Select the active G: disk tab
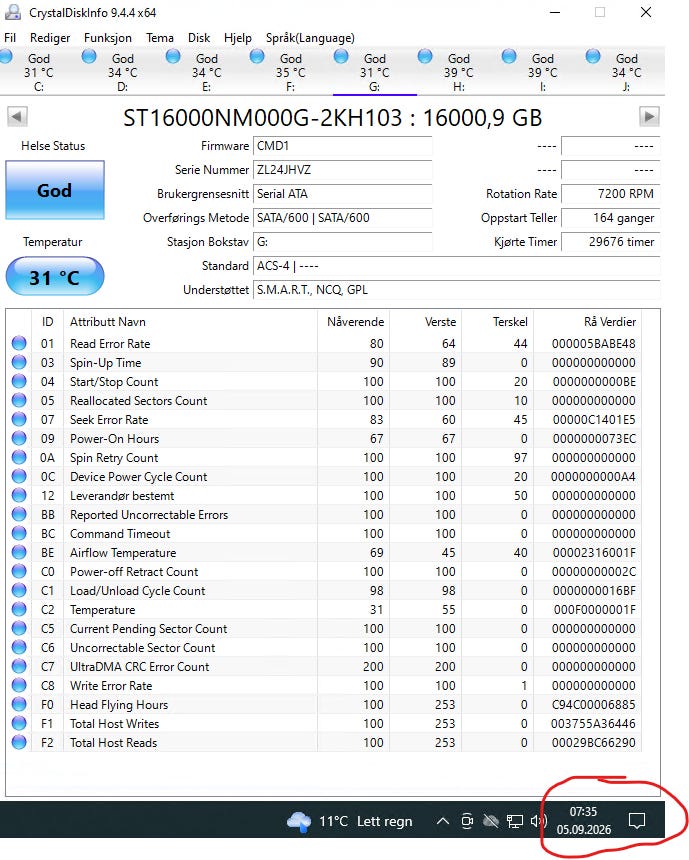Image resolution: width=689 pixels, height=860 pixels. 375,72
